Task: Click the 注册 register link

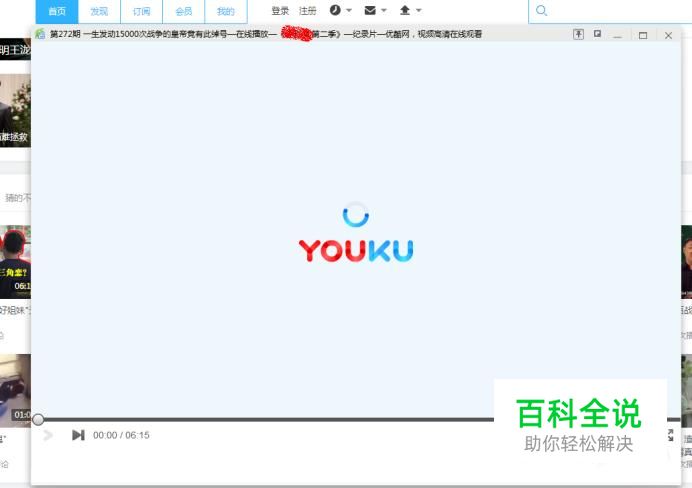Action: 308,11
